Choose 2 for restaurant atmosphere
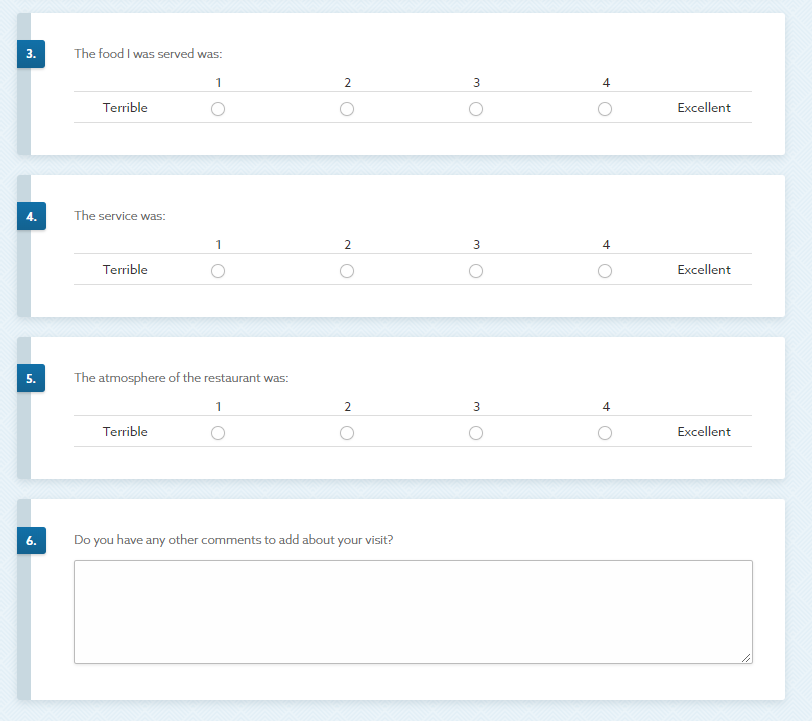812x721 pixels. (x=347, y=433)
